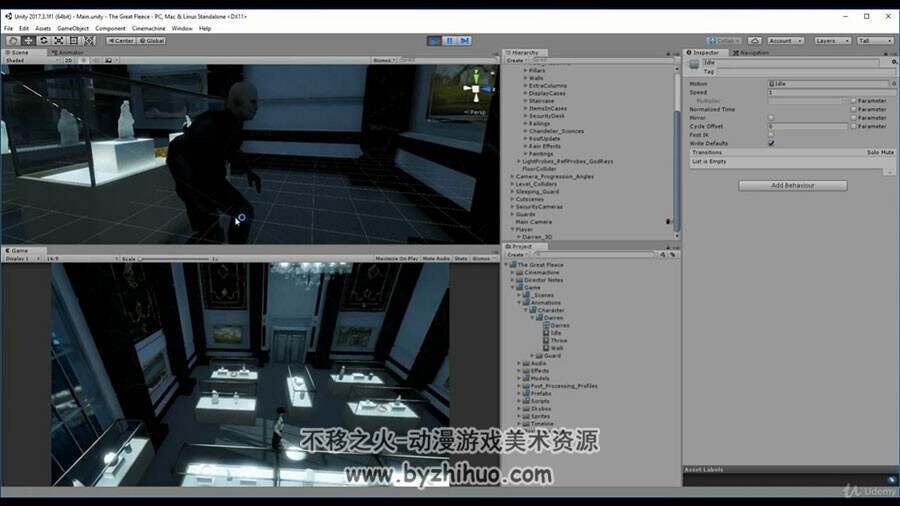Switch to the Navigation tab
Viewport: 900px width, 506px height.
(751, 52)
